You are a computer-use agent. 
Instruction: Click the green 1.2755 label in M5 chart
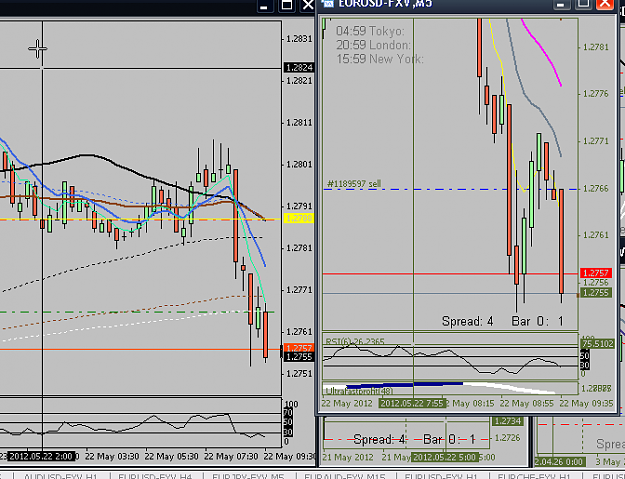coord(596,293)
